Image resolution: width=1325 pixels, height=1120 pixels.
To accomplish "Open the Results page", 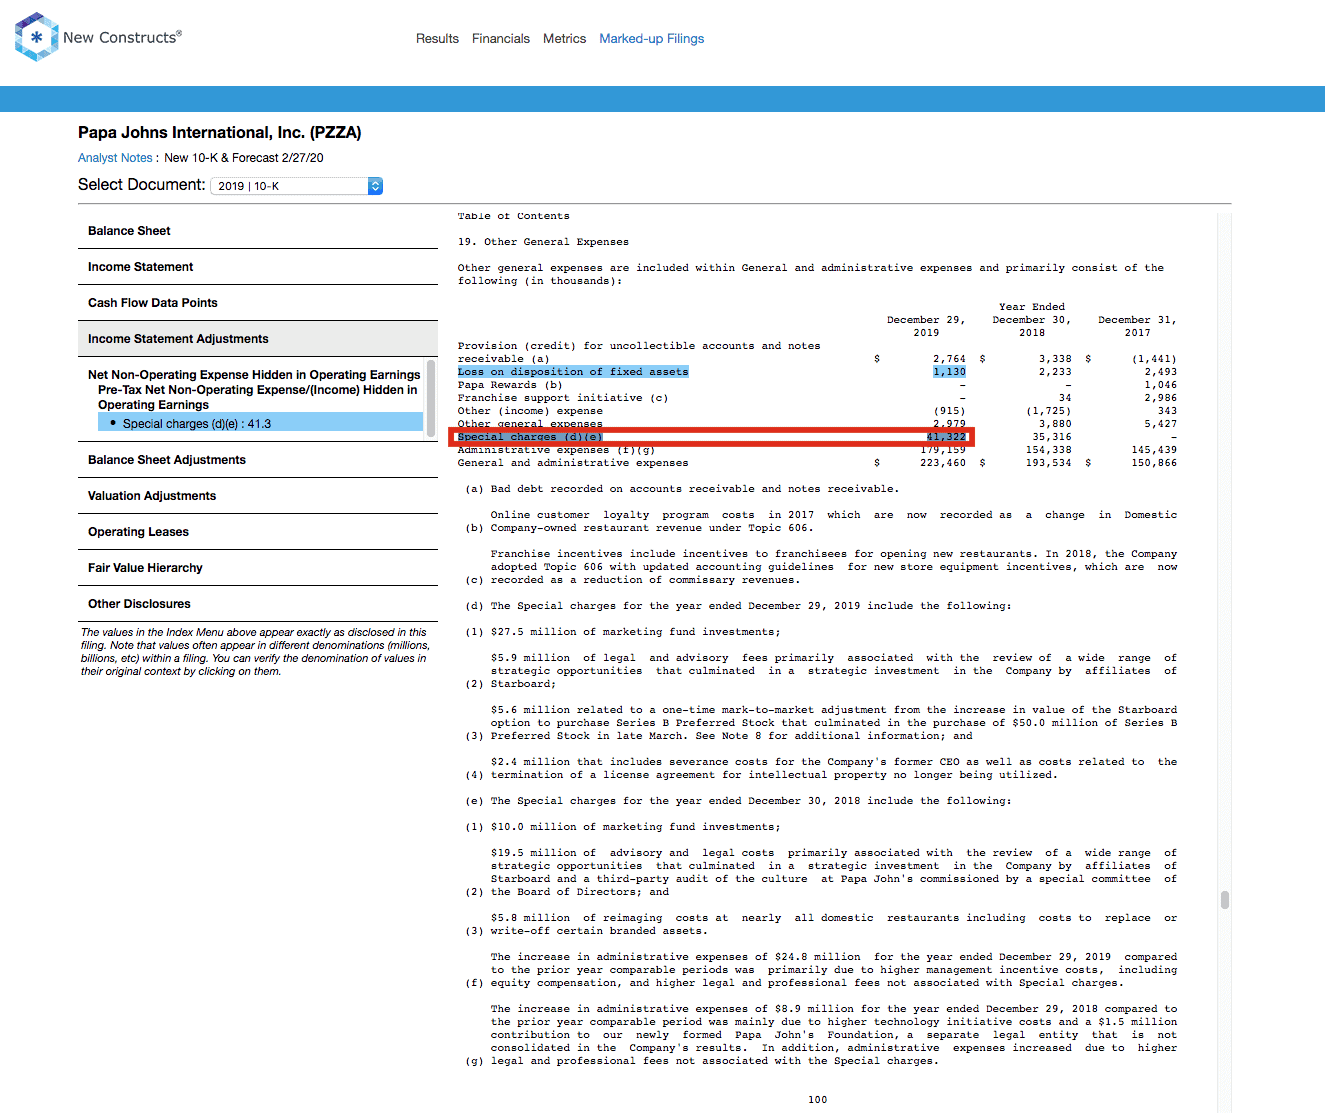I will pyautogui.click(x=437, y=39).
